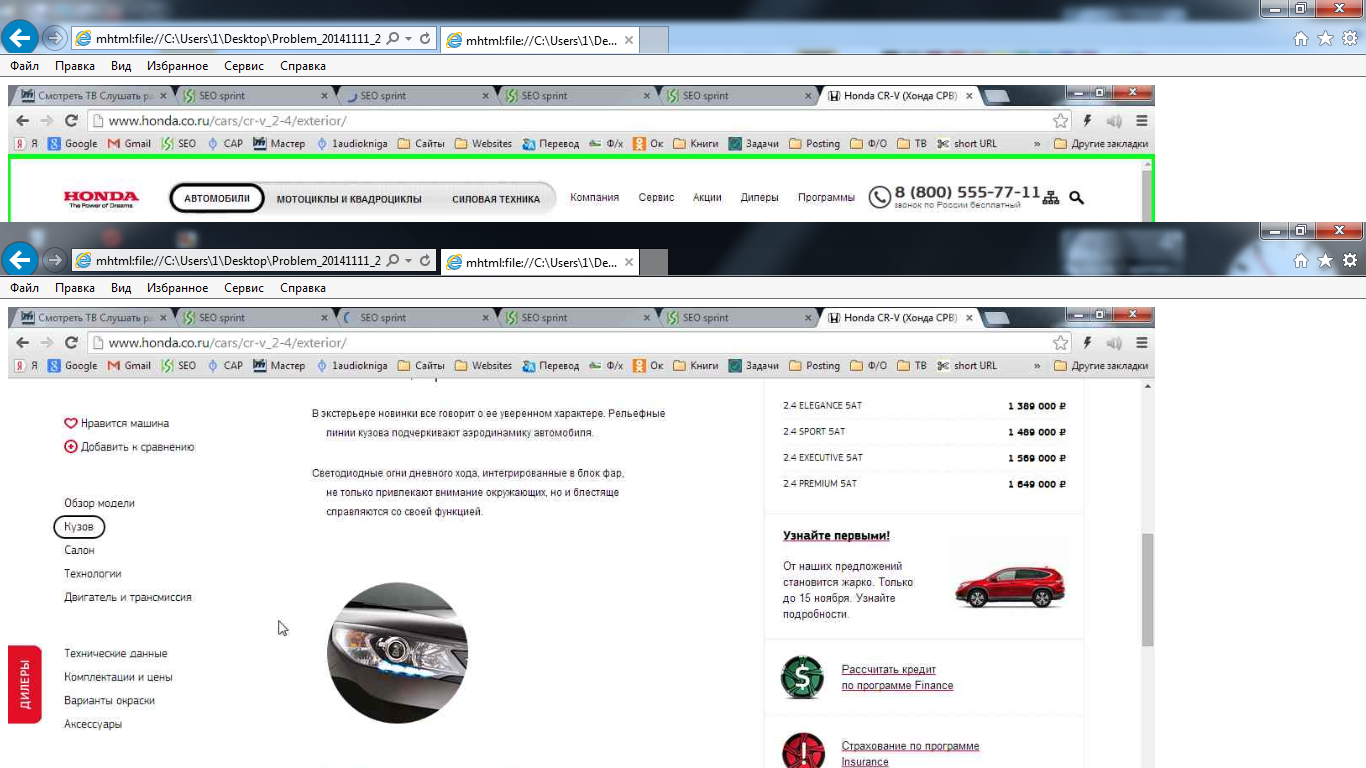Open the Акции link in Honda header

[x=707, y=198]
